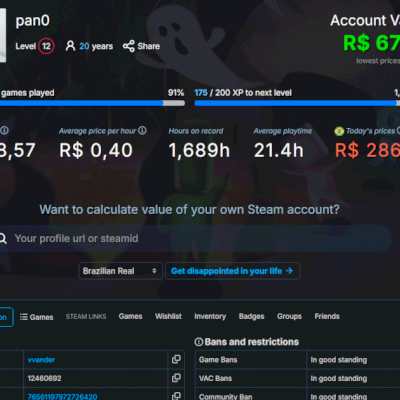
Task: Focus the Your profile url or steamid field
Action: [195, 238]
